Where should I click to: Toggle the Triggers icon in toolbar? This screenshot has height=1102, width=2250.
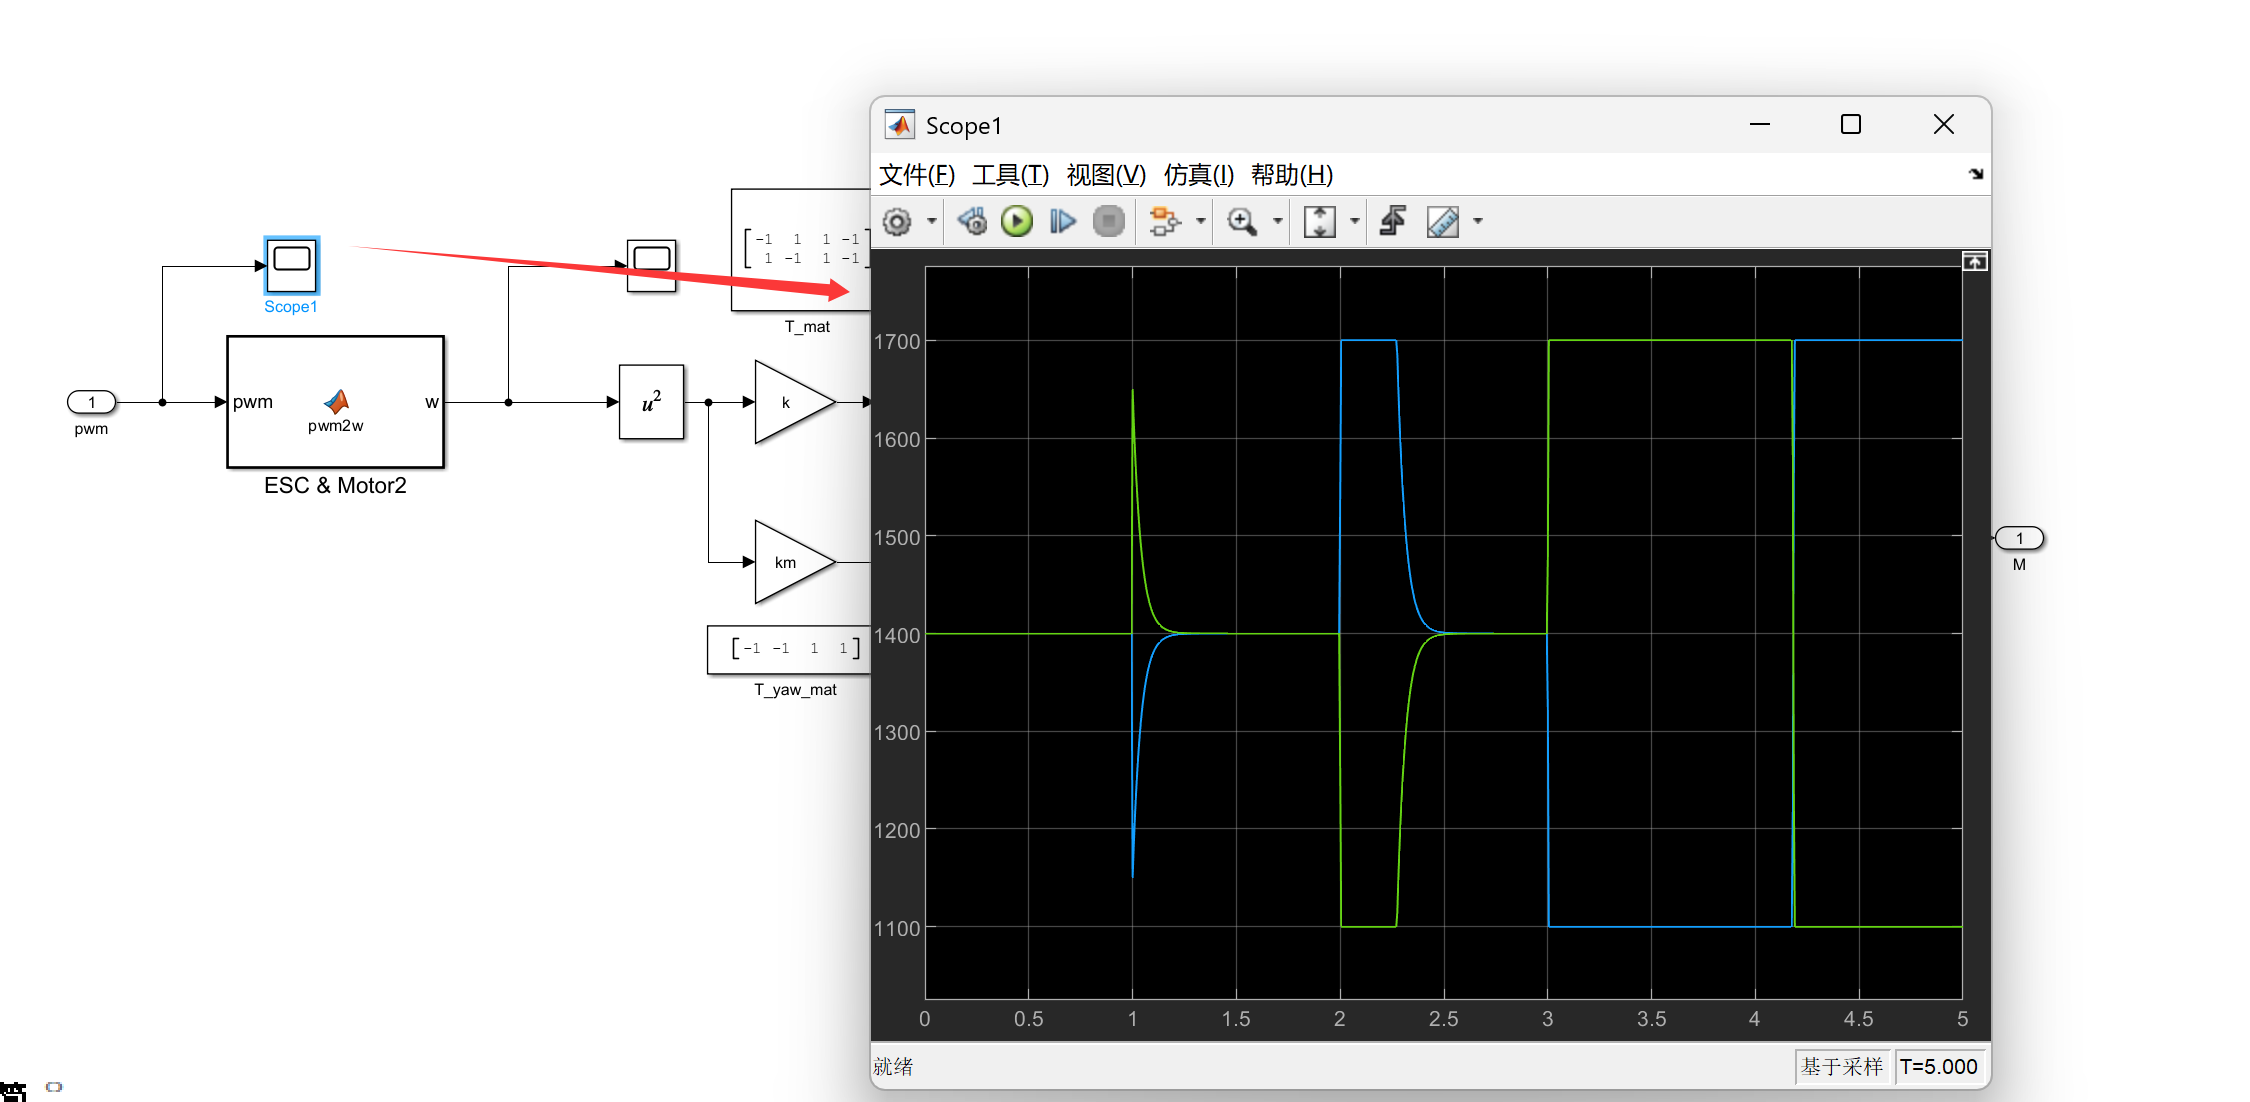click(x=1393, y=222)
